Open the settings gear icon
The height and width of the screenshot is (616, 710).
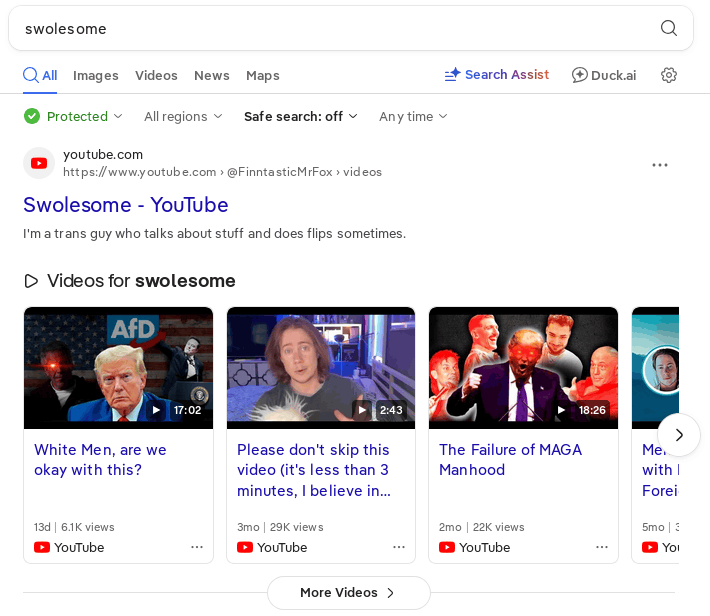pos(669,75)
